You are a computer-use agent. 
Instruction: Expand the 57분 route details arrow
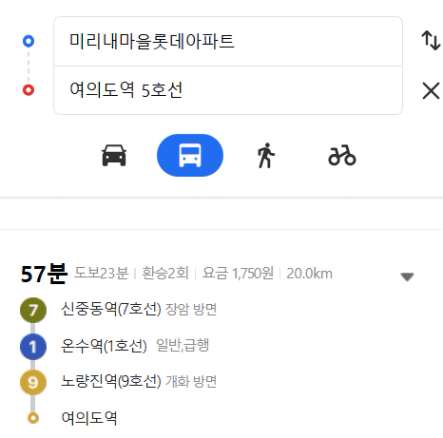click(x=407, y=277)
